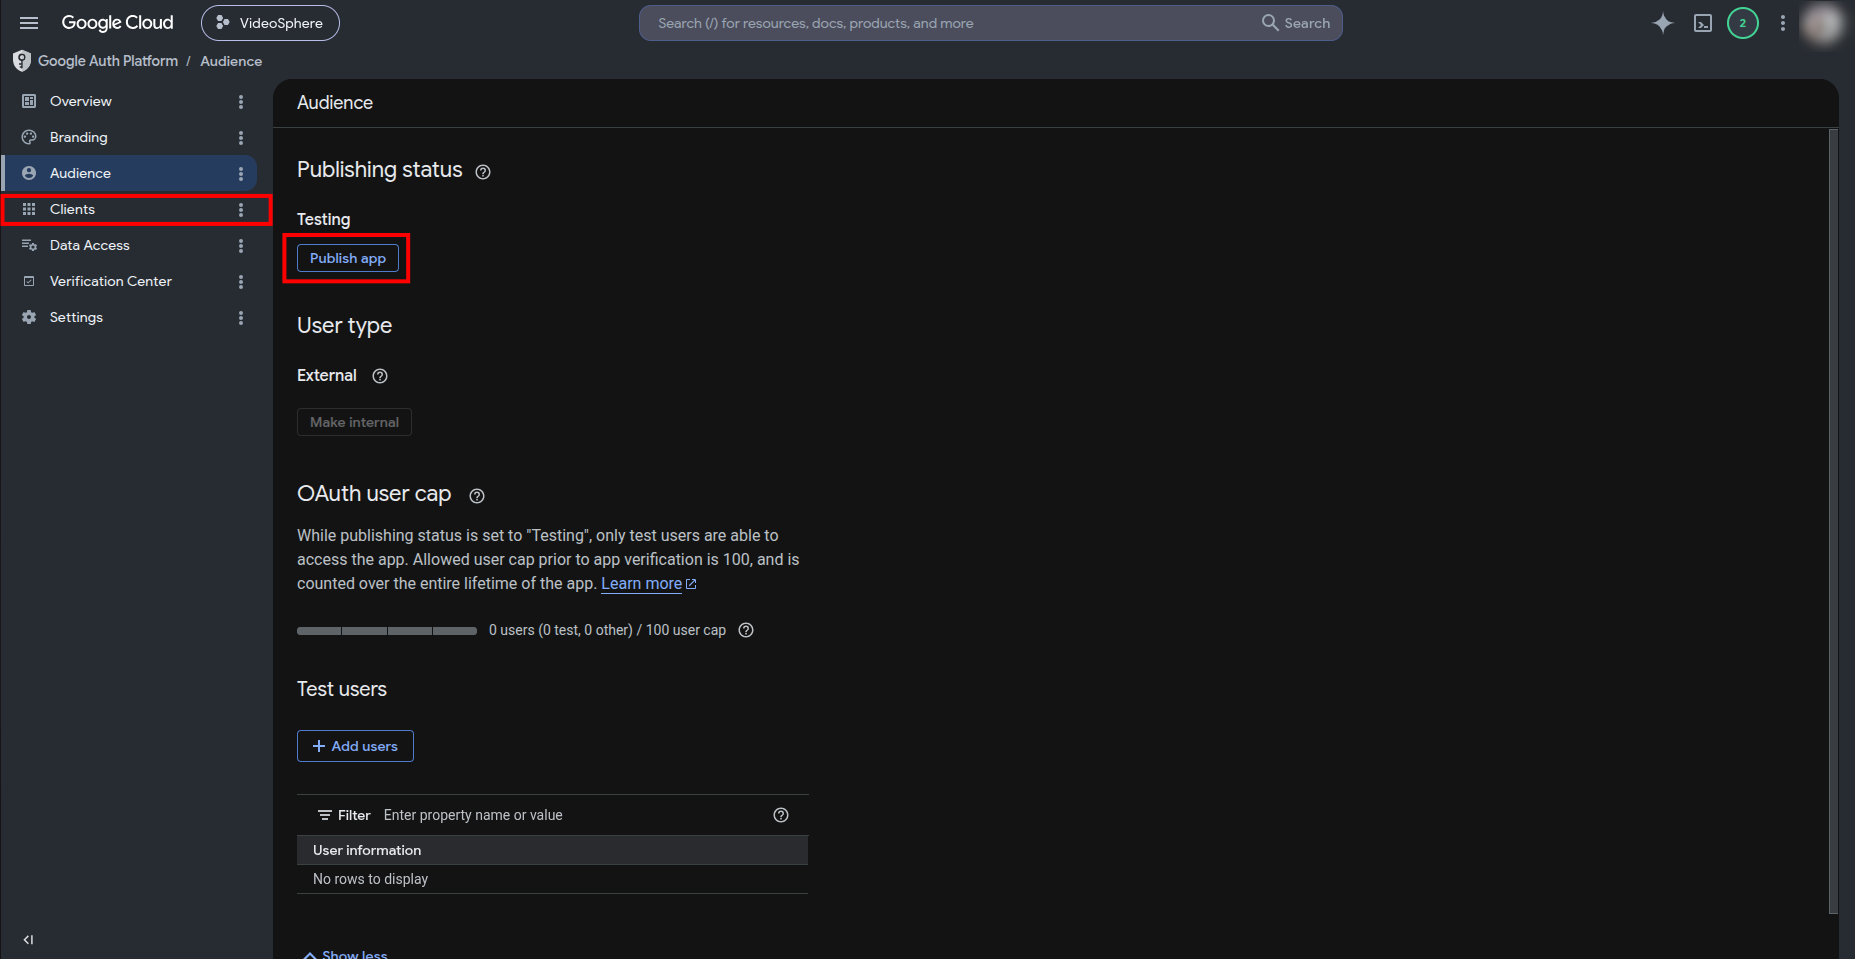
Task: Click the page vertical scrollbar
Action: coord(1833,520)
